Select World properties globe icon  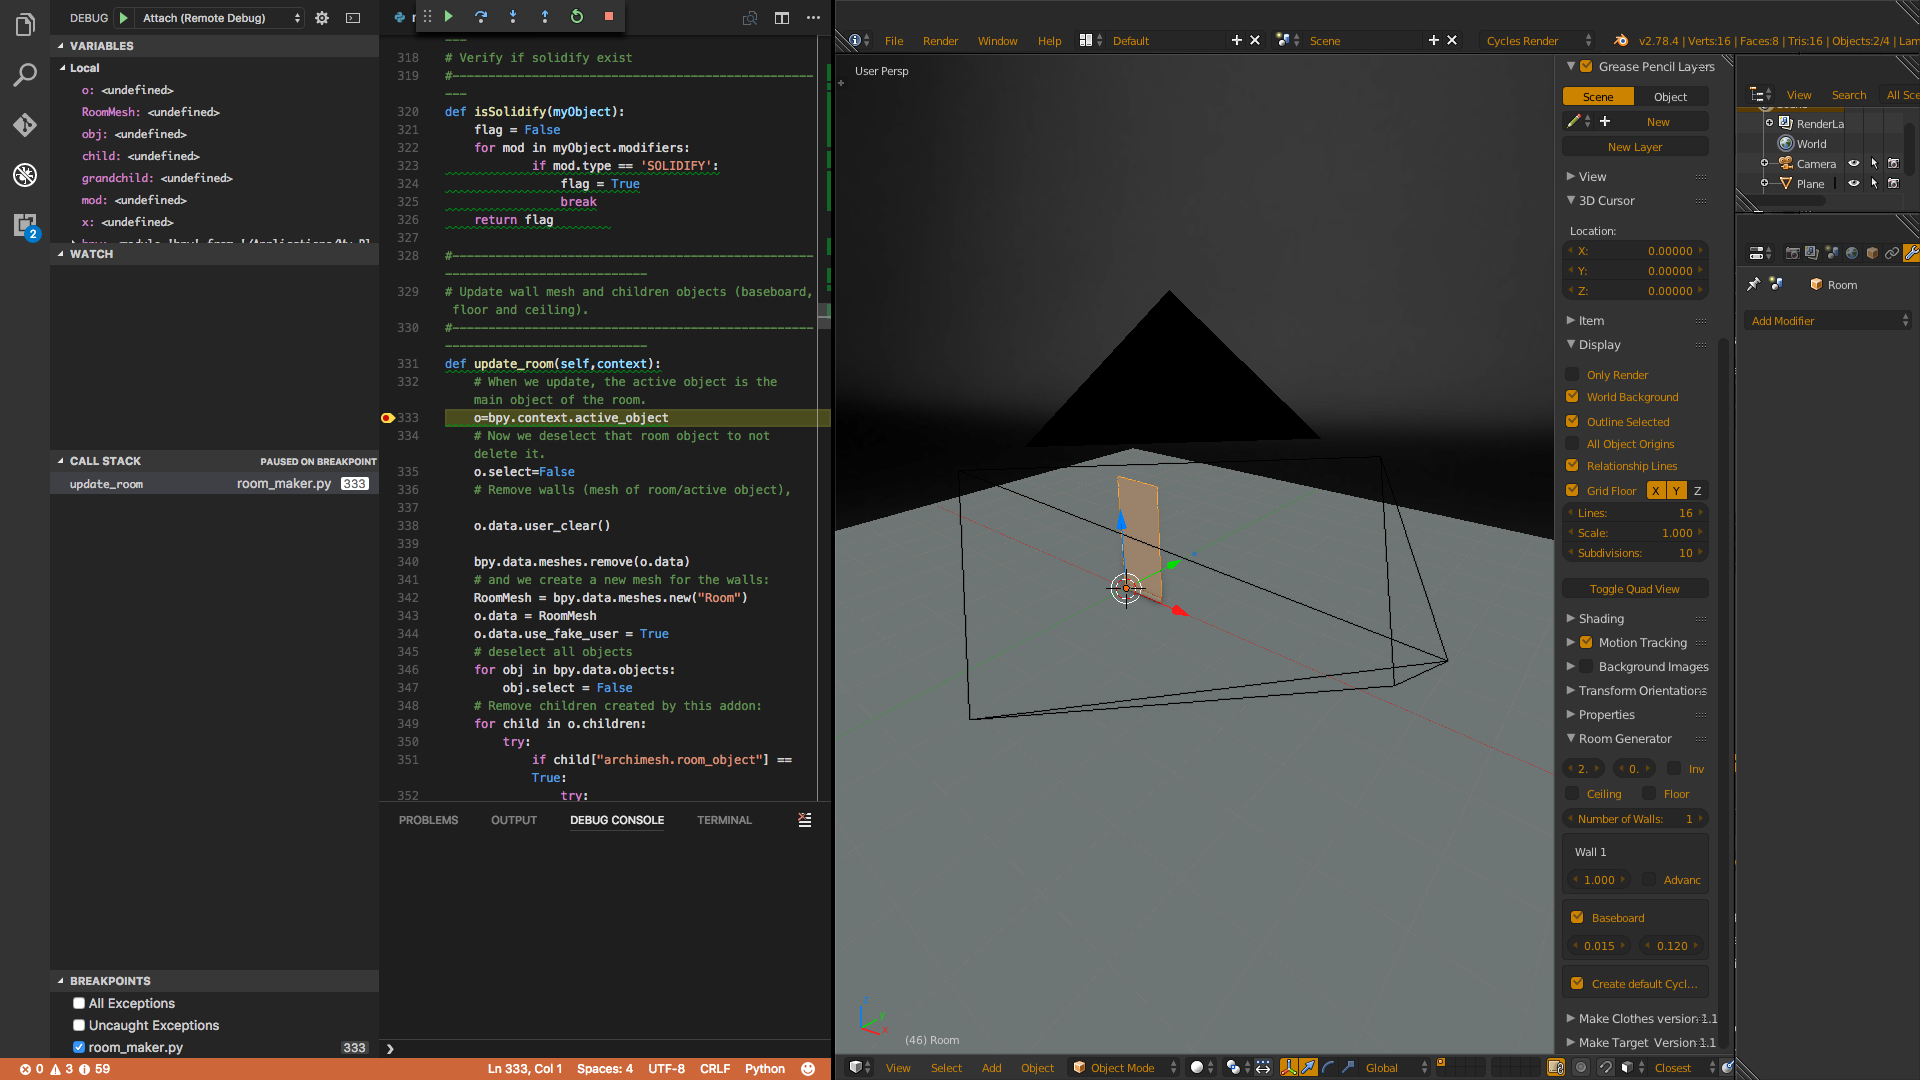[1851, 253]
